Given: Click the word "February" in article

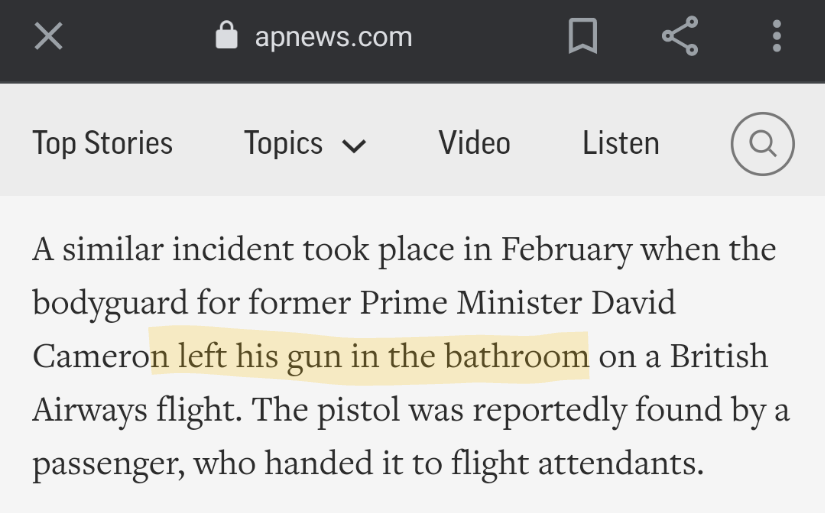Looking at the screenshot, I should (x=566, y=249).
